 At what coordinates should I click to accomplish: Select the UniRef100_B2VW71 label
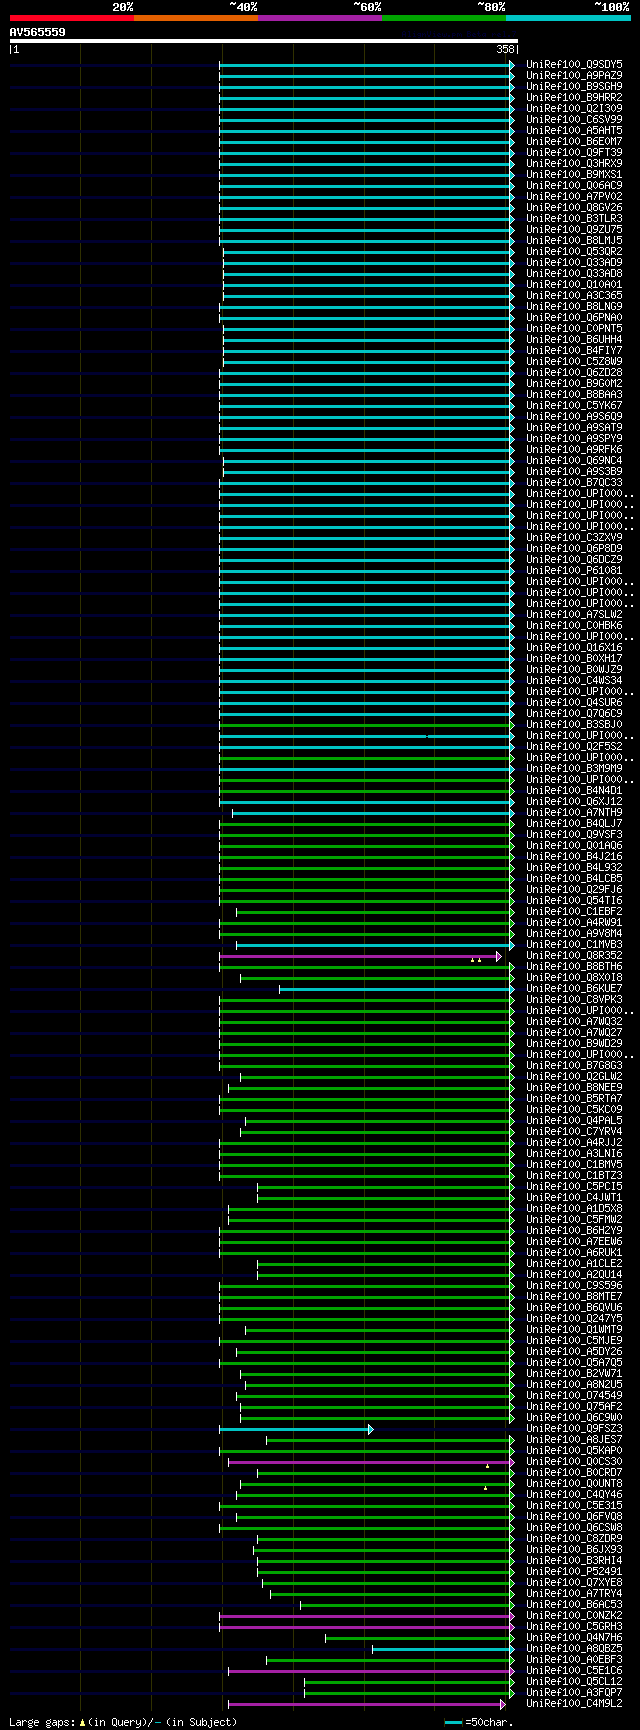574,1373
